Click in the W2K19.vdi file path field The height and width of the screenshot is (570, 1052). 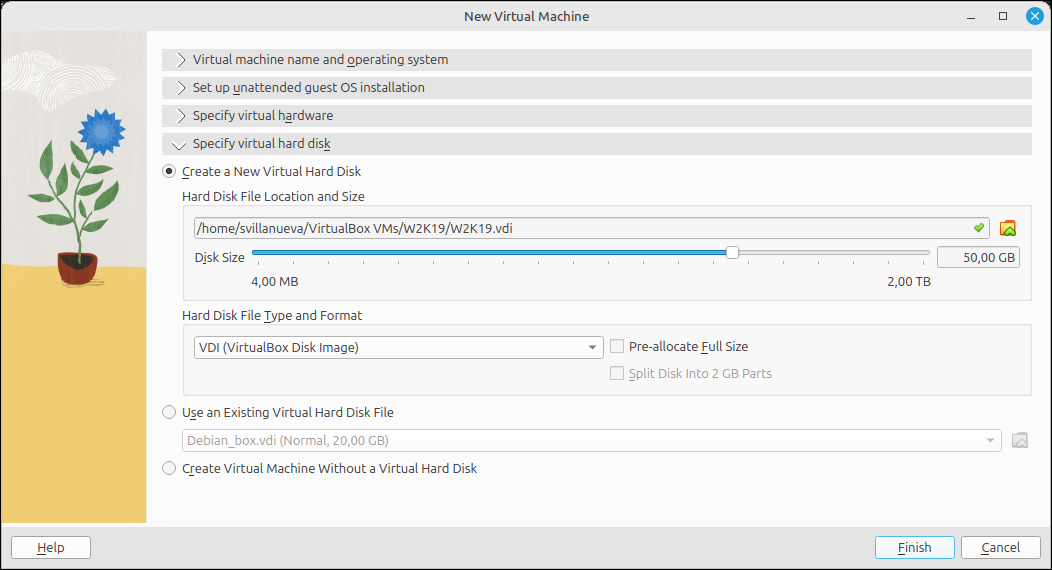coord(591,228)
